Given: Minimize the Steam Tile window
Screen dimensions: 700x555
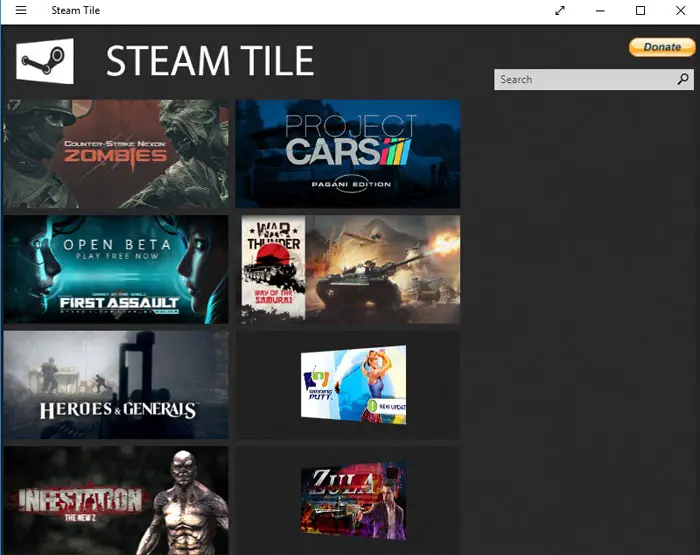Looking at the screenshot, I should pyautogui.click(x=600, y=10).
